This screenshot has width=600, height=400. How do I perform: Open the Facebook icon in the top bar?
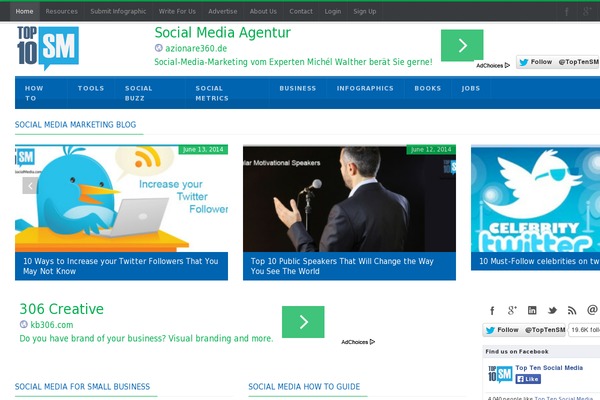567,11
